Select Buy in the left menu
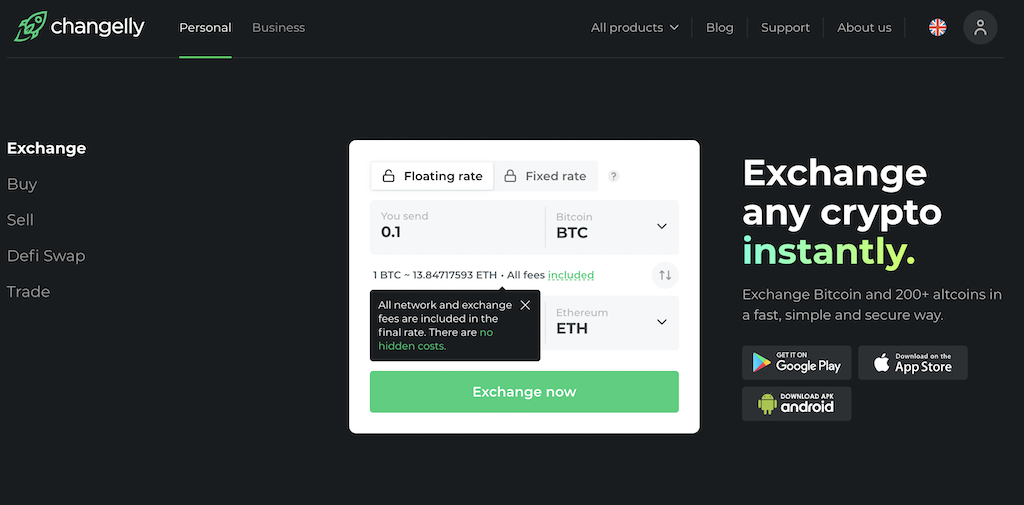The height and width of the screenshot is (505, 1024). click(x=22, y=184)
